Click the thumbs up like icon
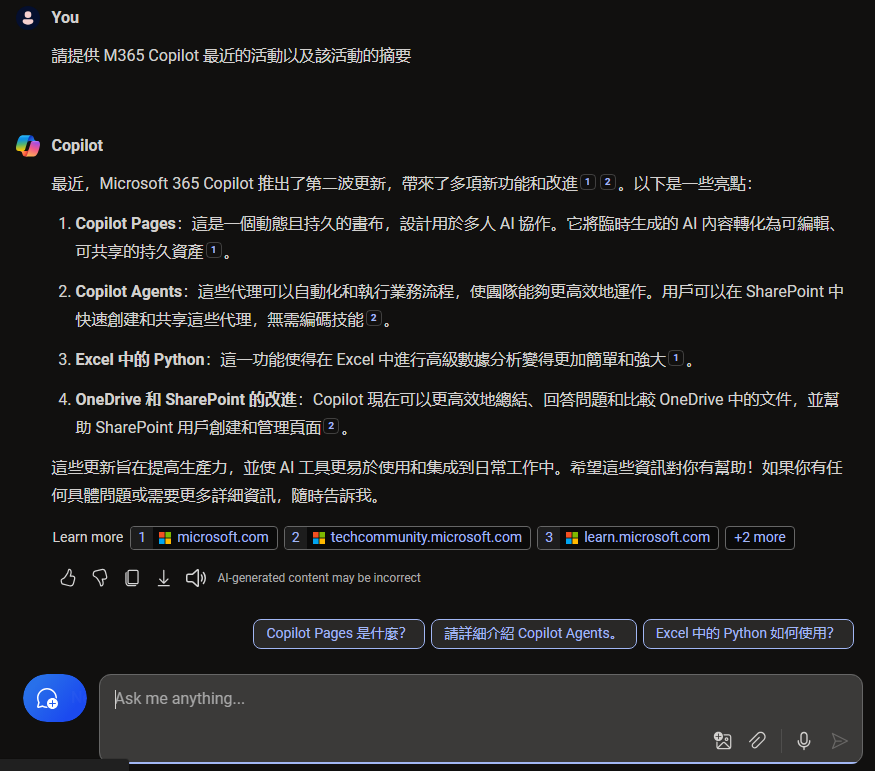Viewport: 875px width, 771px height. 68,577
